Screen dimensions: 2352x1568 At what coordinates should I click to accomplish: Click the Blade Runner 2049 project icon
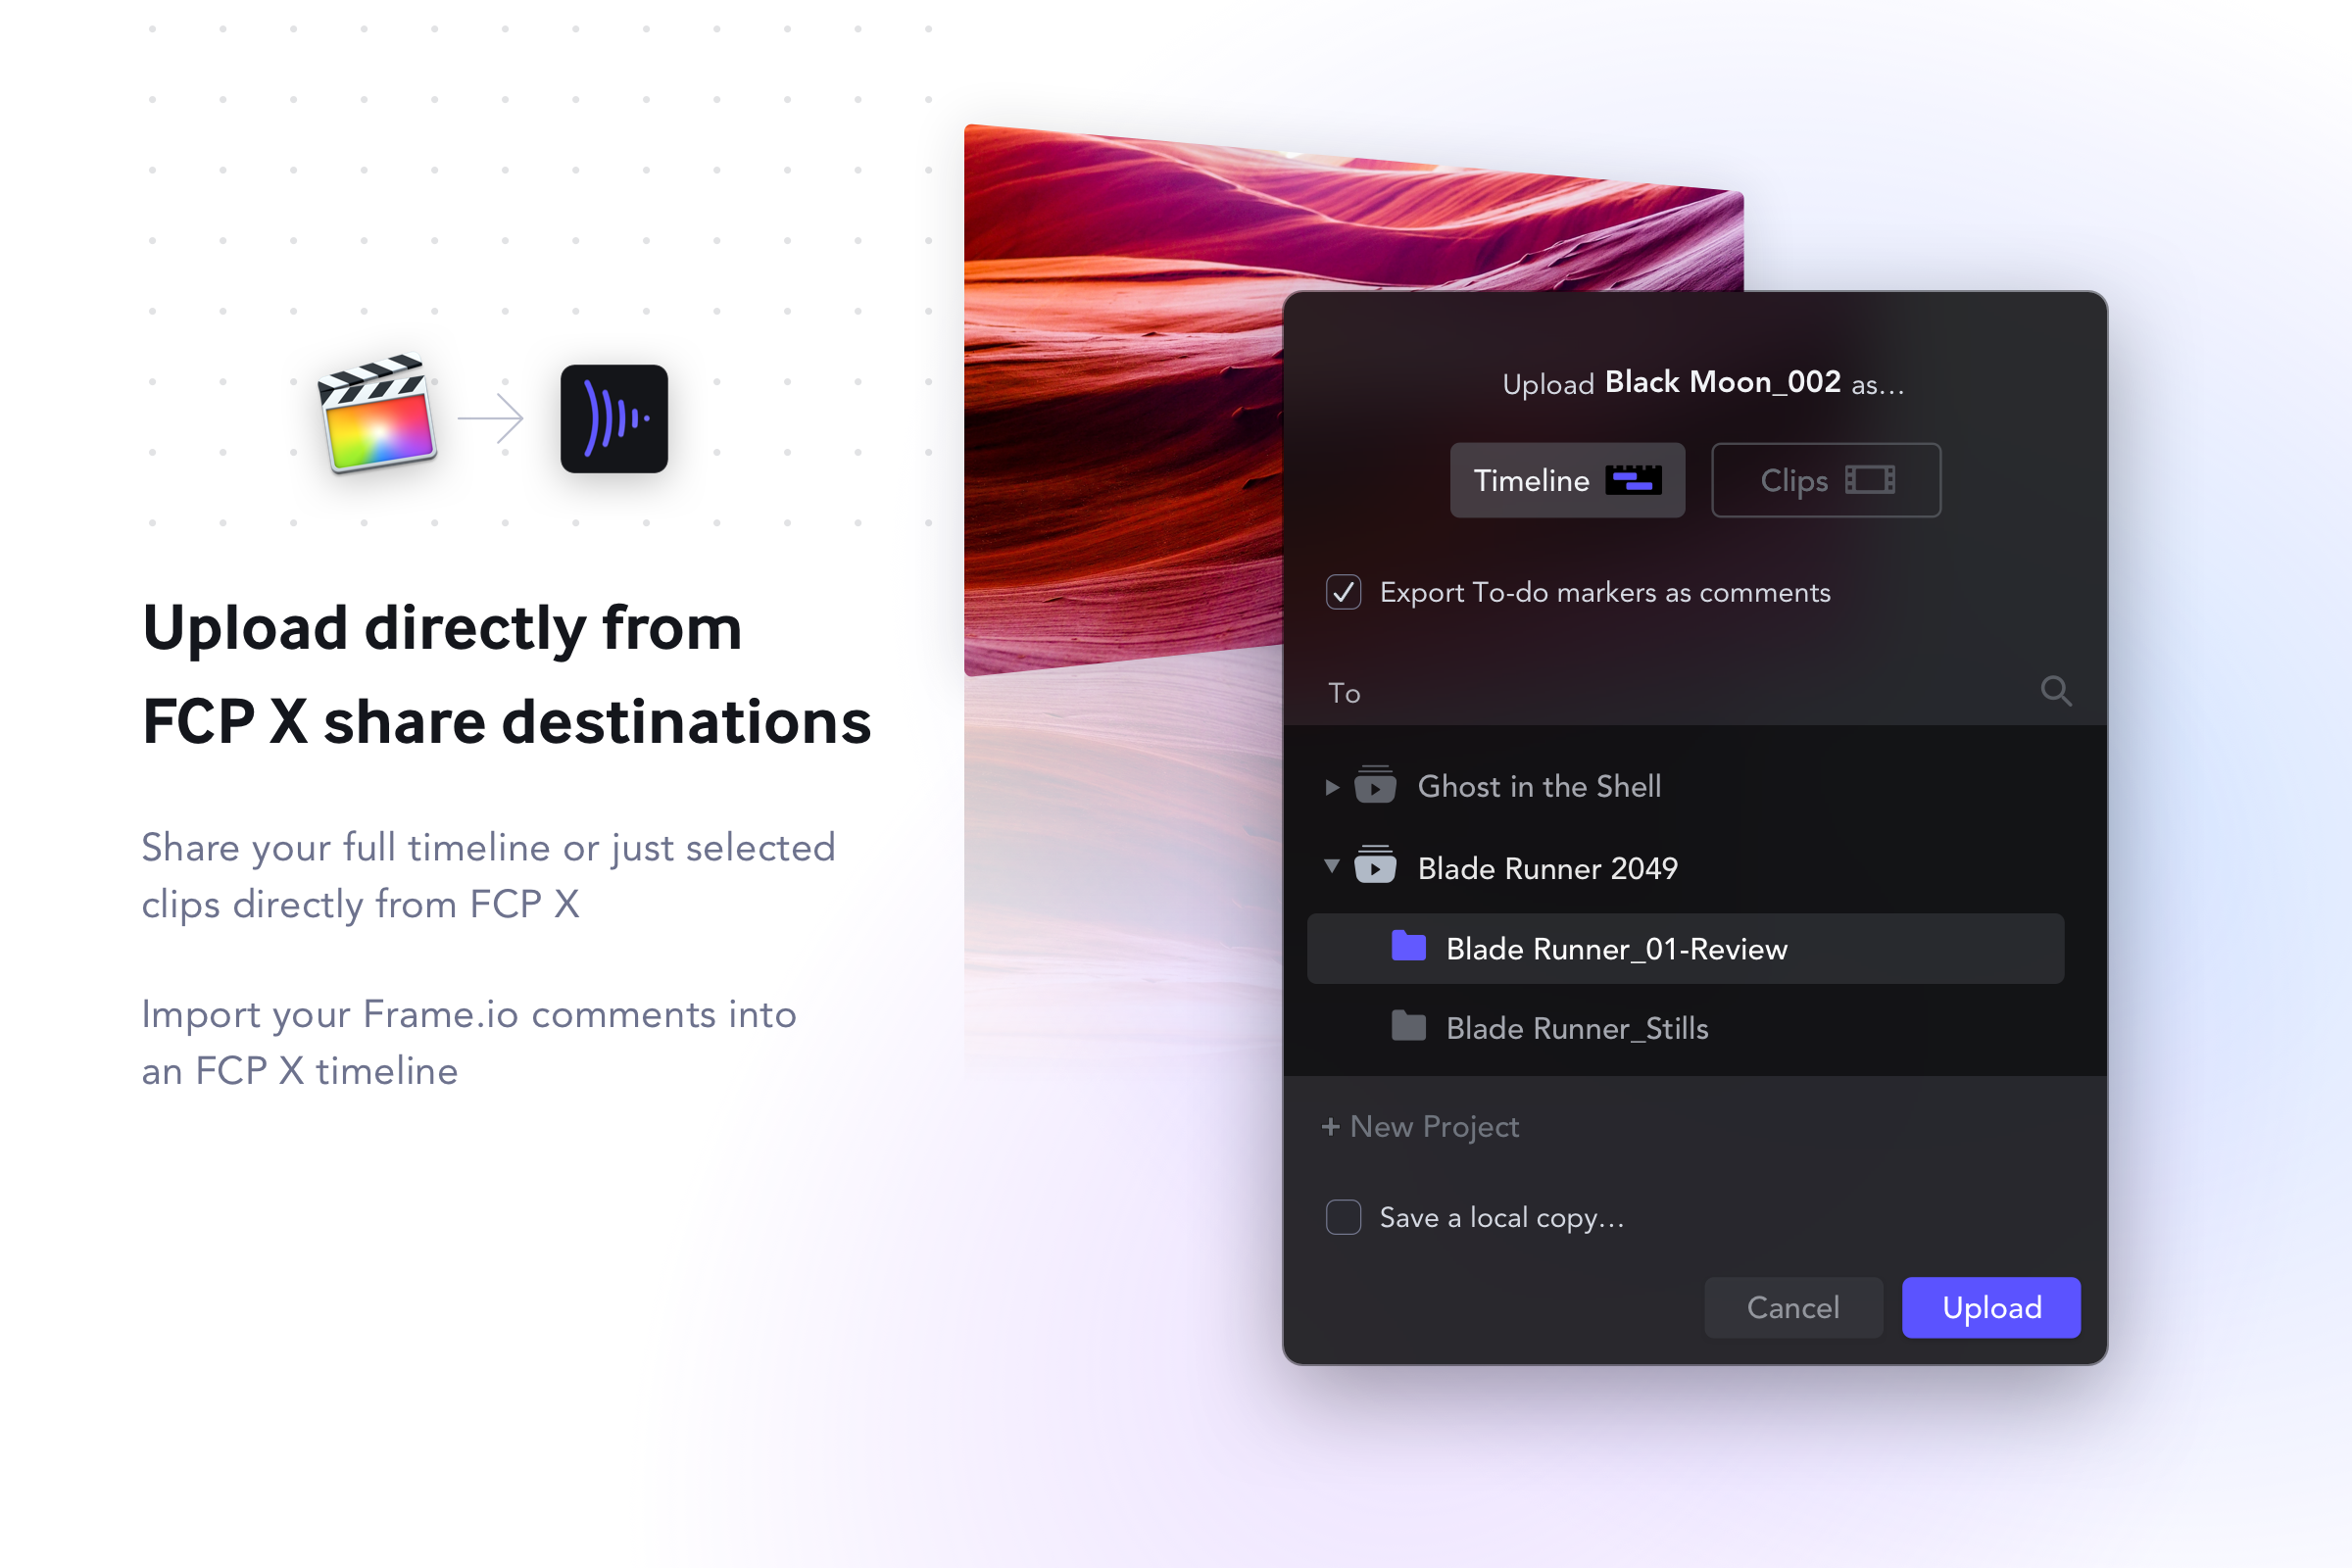click(x=1375, y=867)
